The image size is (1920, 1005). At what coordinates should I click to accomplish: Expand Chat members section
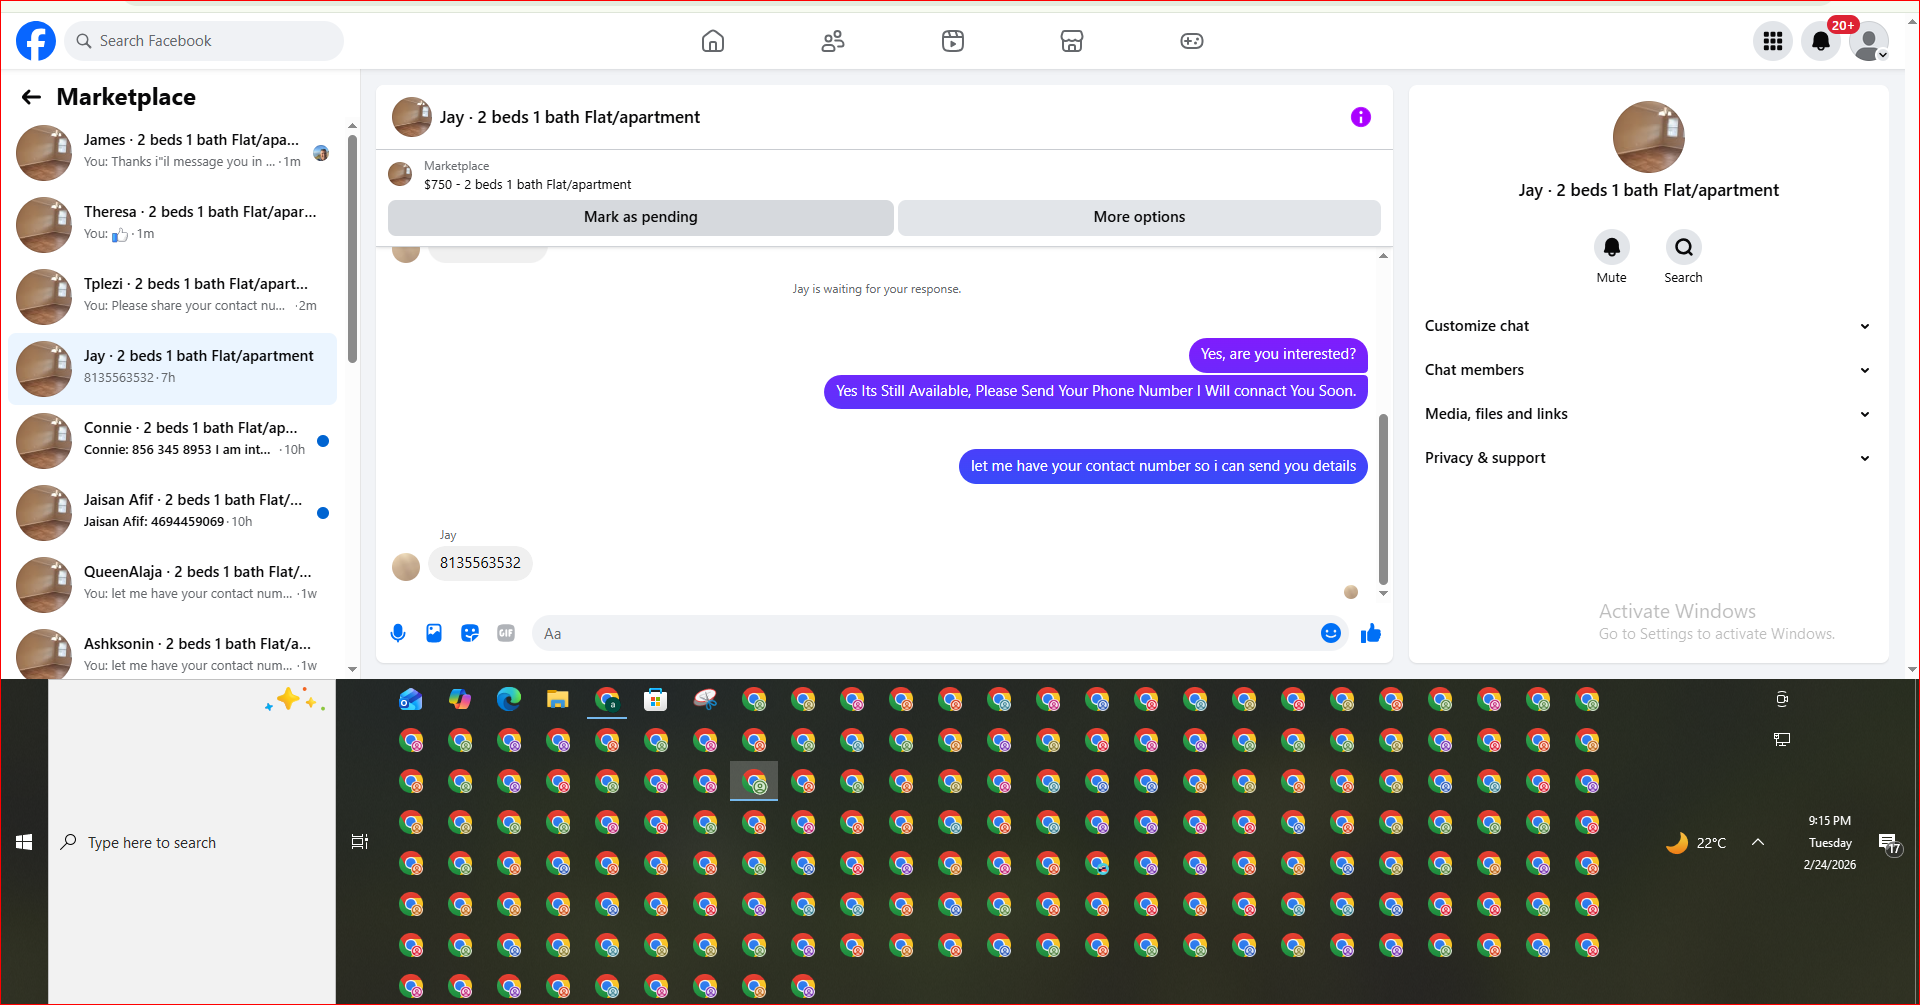point(1648,370)
